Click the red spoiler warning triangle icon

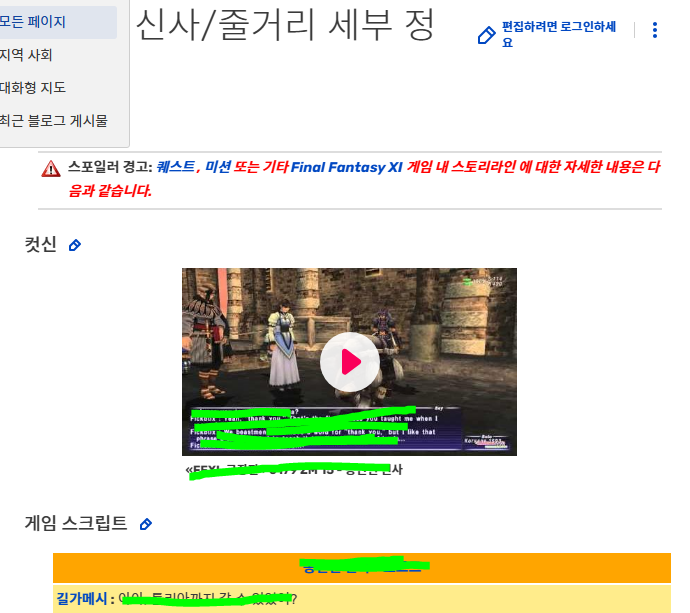pos(51,169)
